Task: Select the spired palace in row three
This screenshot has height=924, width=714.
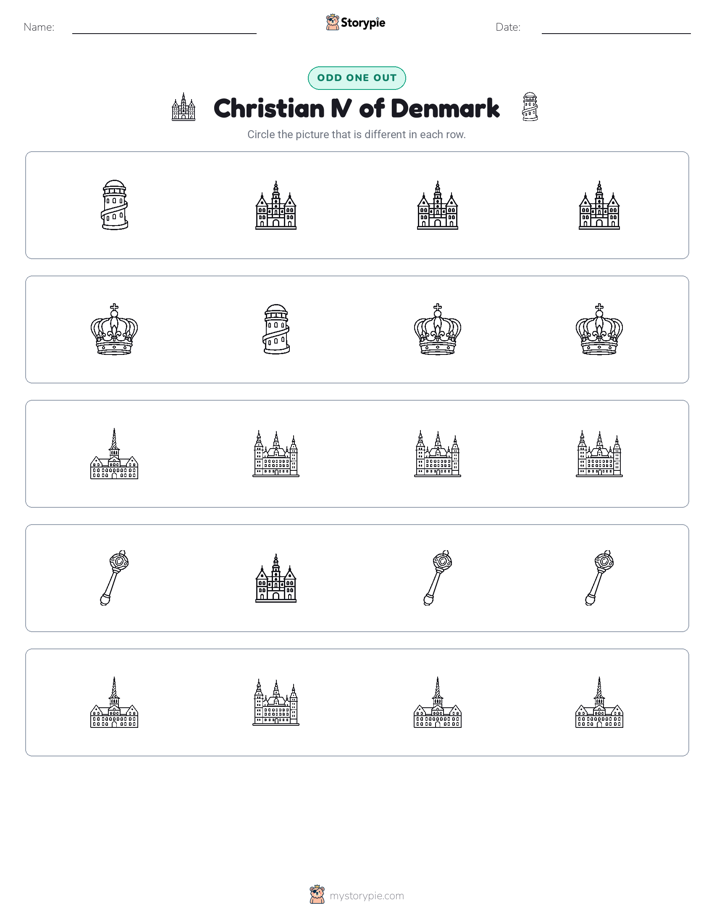Action: click(x=114, y=454)
